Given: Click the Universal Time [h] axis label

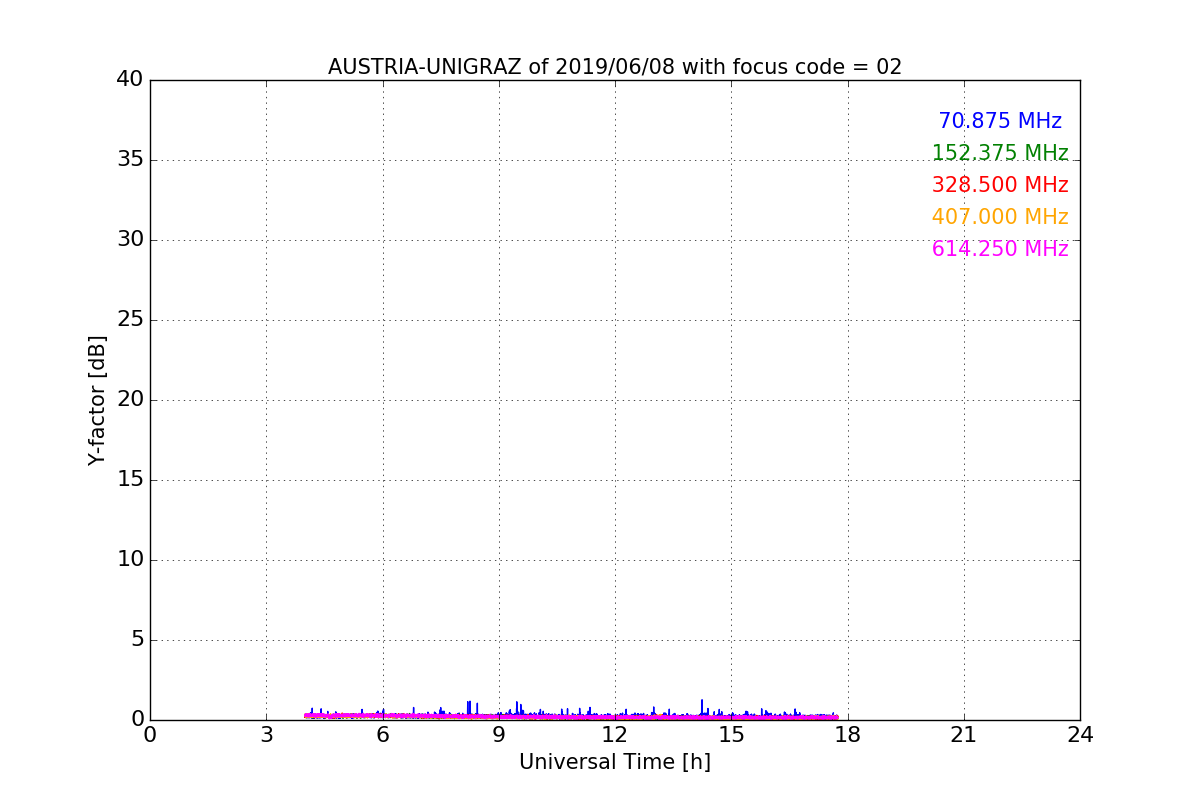Looking at the screenshot, I should pyautogui.click(x=615, y=762).
